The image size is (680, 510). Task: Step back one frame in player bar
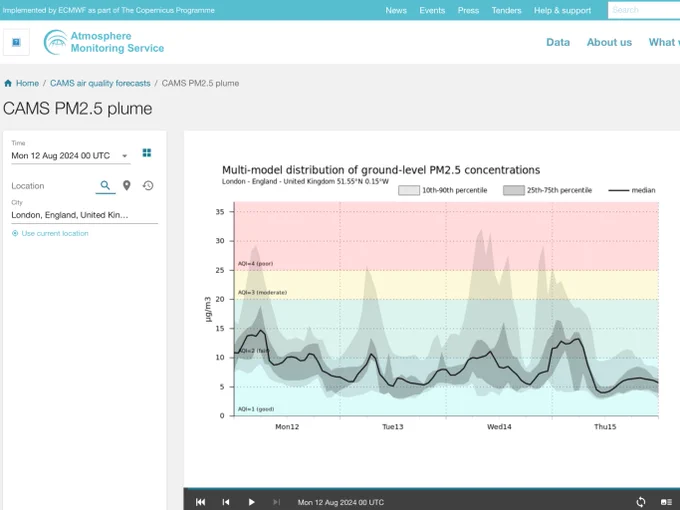tap(226, 502)
